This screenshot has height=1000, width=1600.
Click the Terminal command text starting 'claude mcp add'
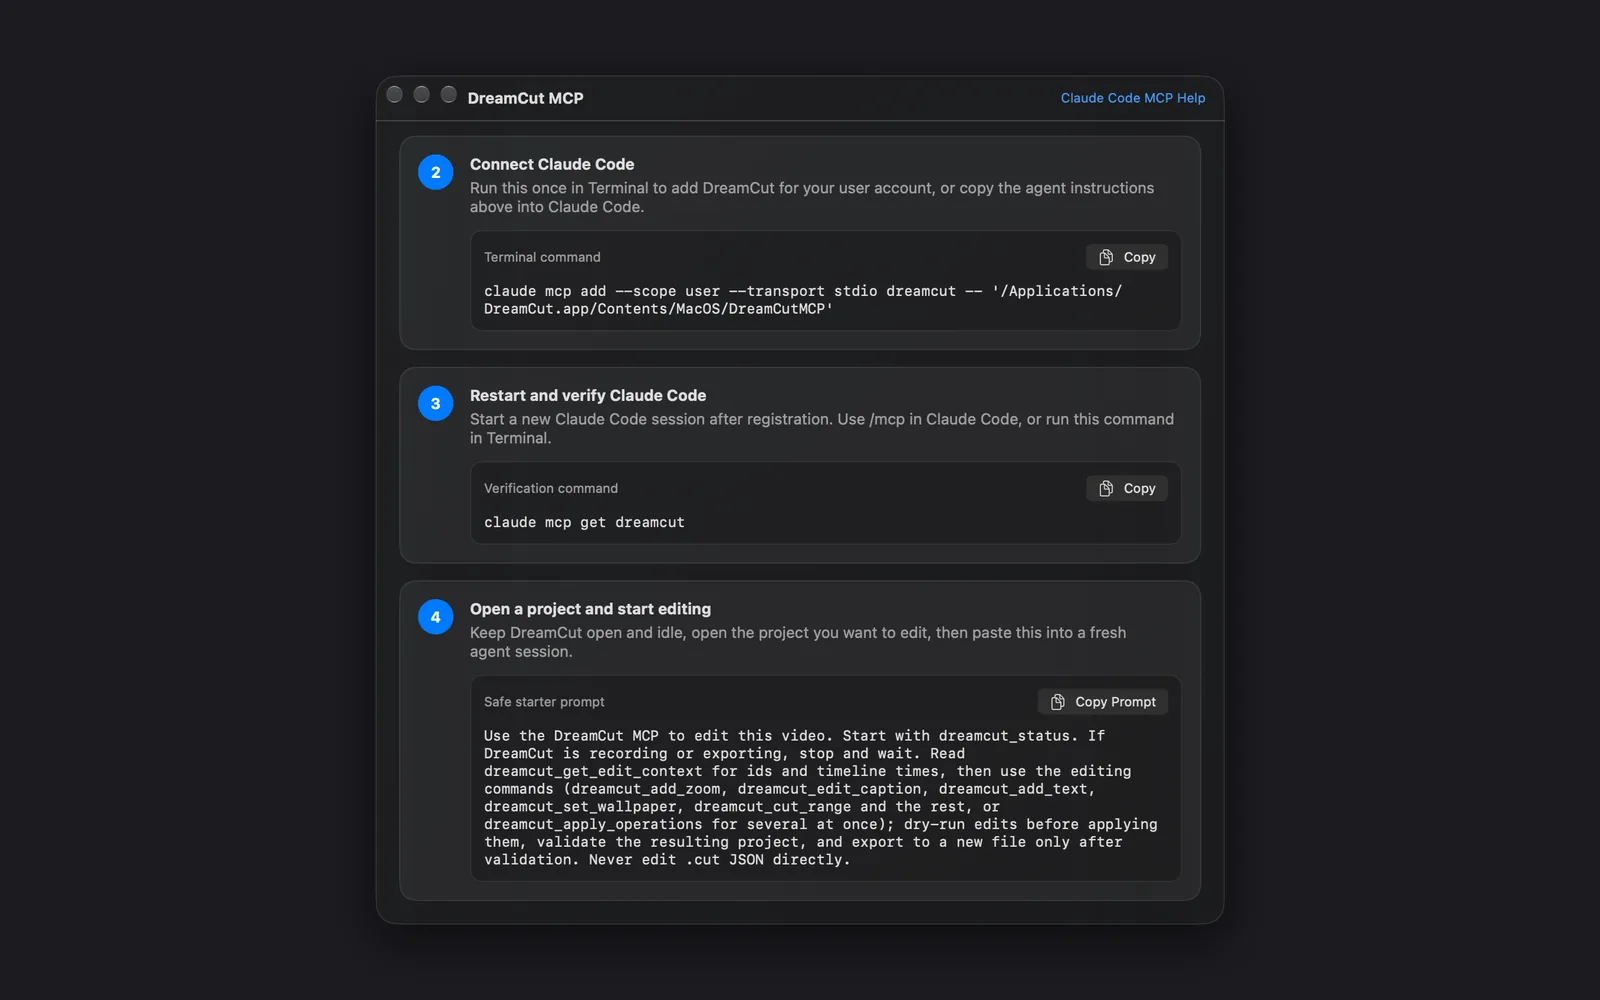coord(803,300)
